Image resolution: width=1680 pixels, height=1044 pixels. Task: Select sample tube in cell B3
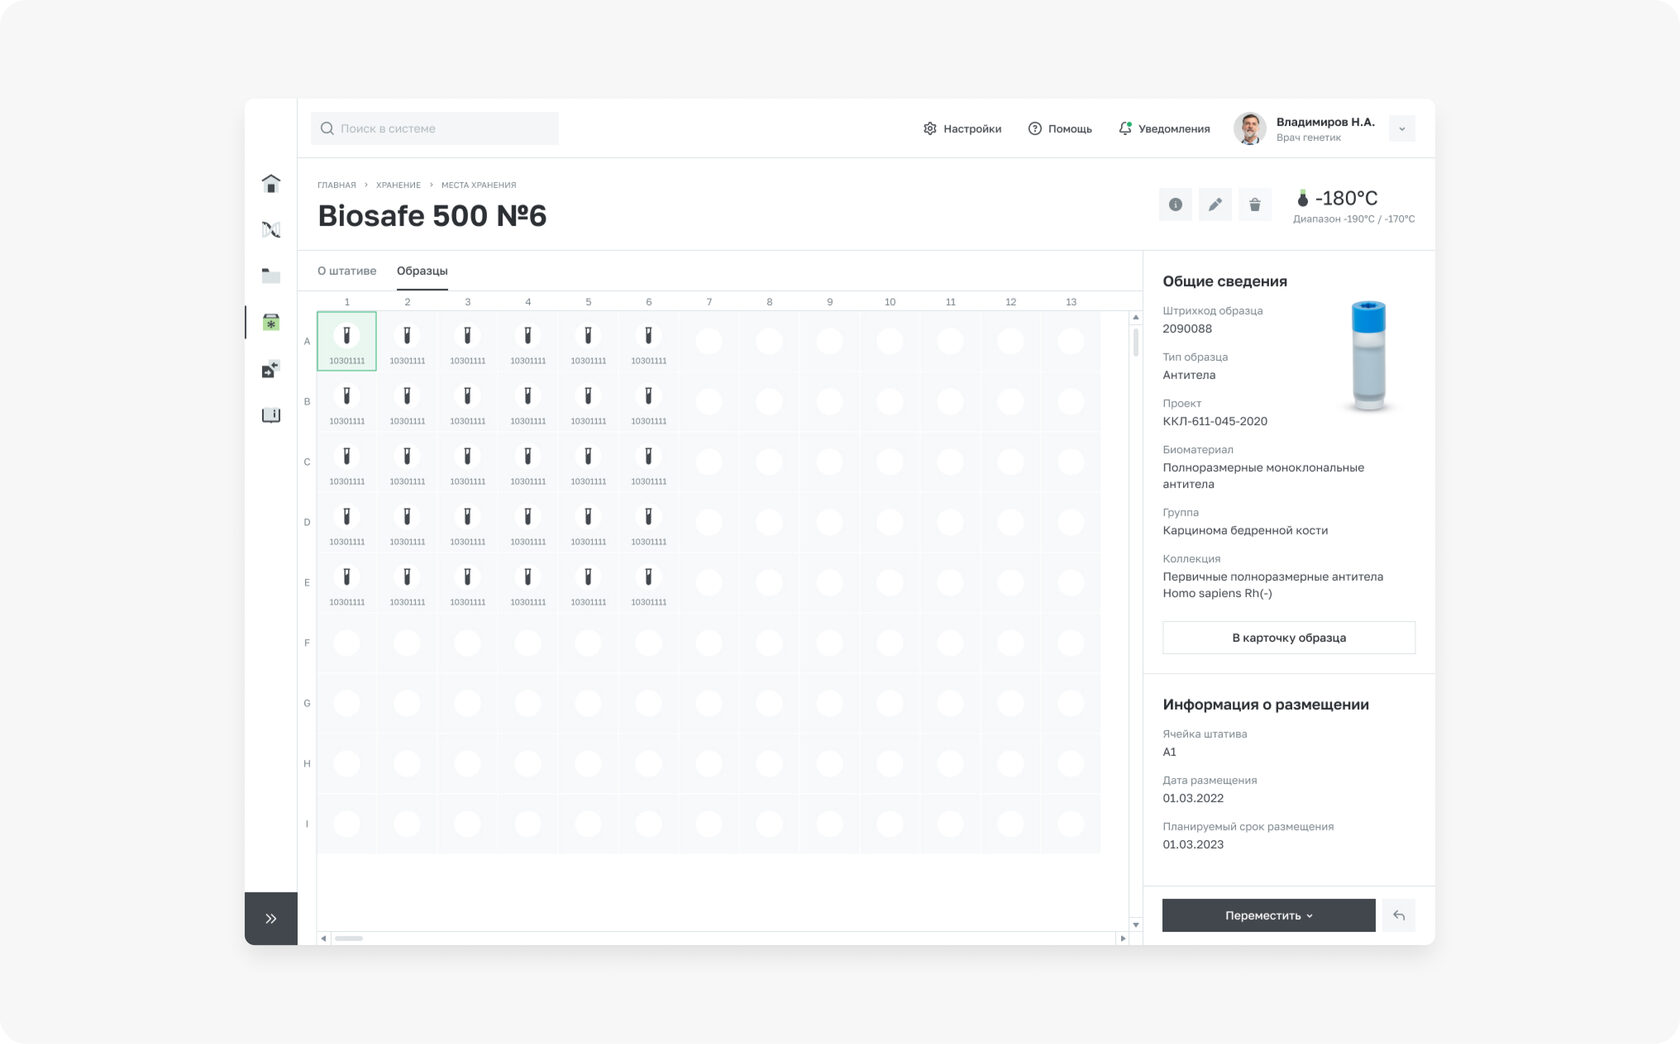[468, 401]
